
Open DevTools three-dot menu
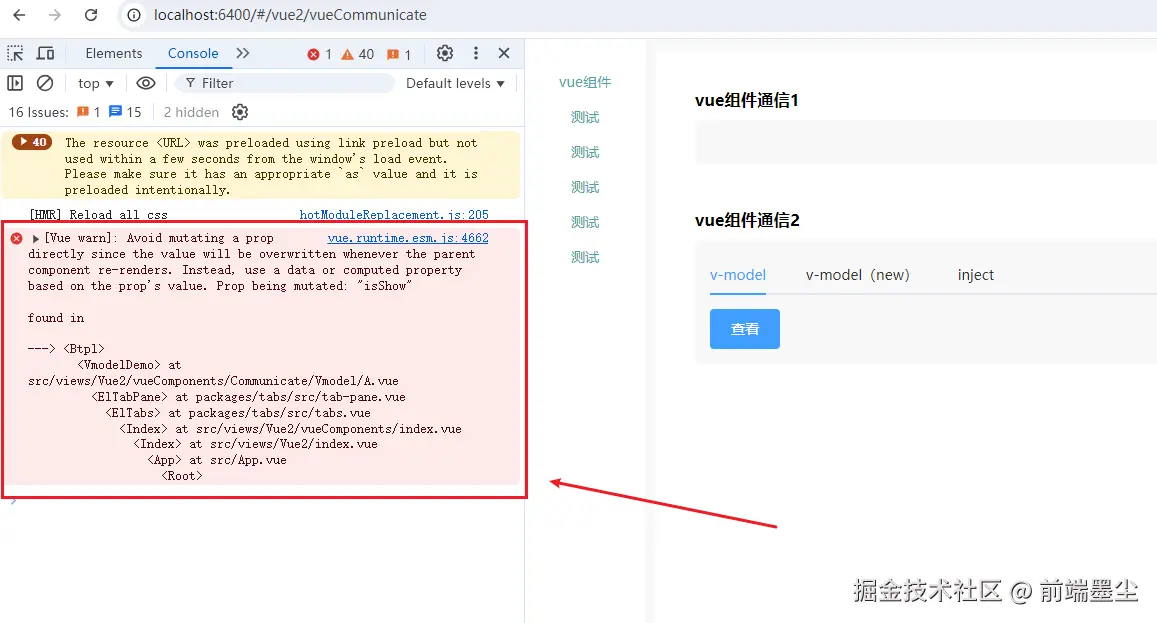(x=476, y=53)
